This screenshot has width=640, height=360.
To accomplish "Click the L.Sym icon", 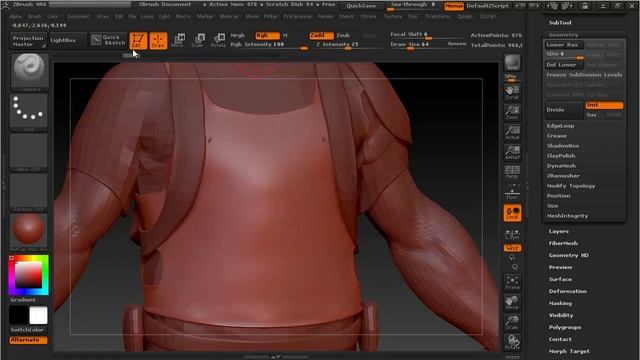I will [x=512, y=234].
